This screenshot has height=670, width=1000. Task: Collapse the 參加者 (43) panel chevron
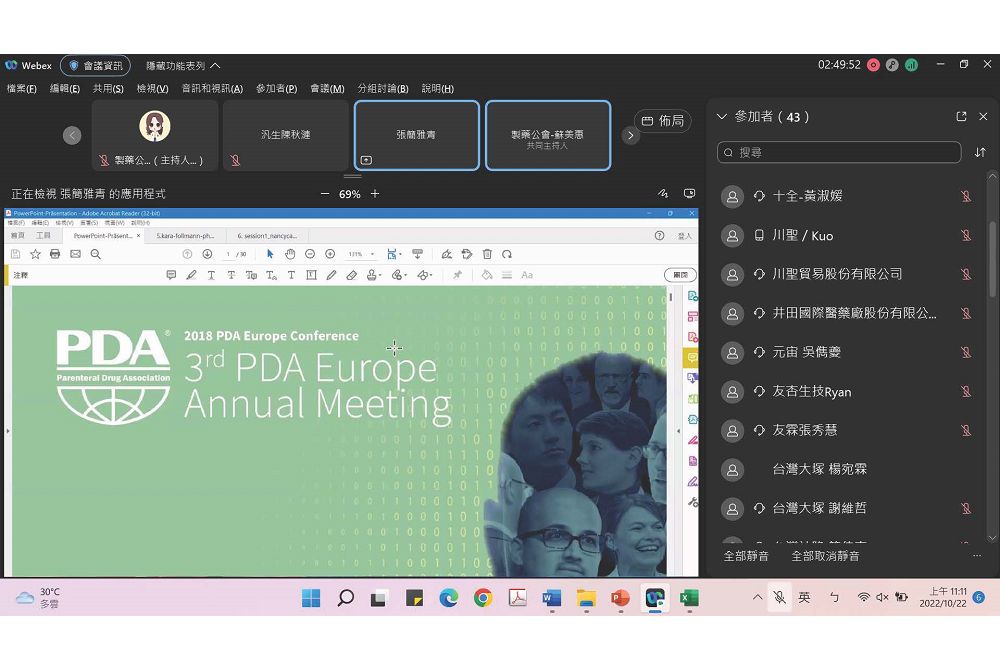click(722, 117)
